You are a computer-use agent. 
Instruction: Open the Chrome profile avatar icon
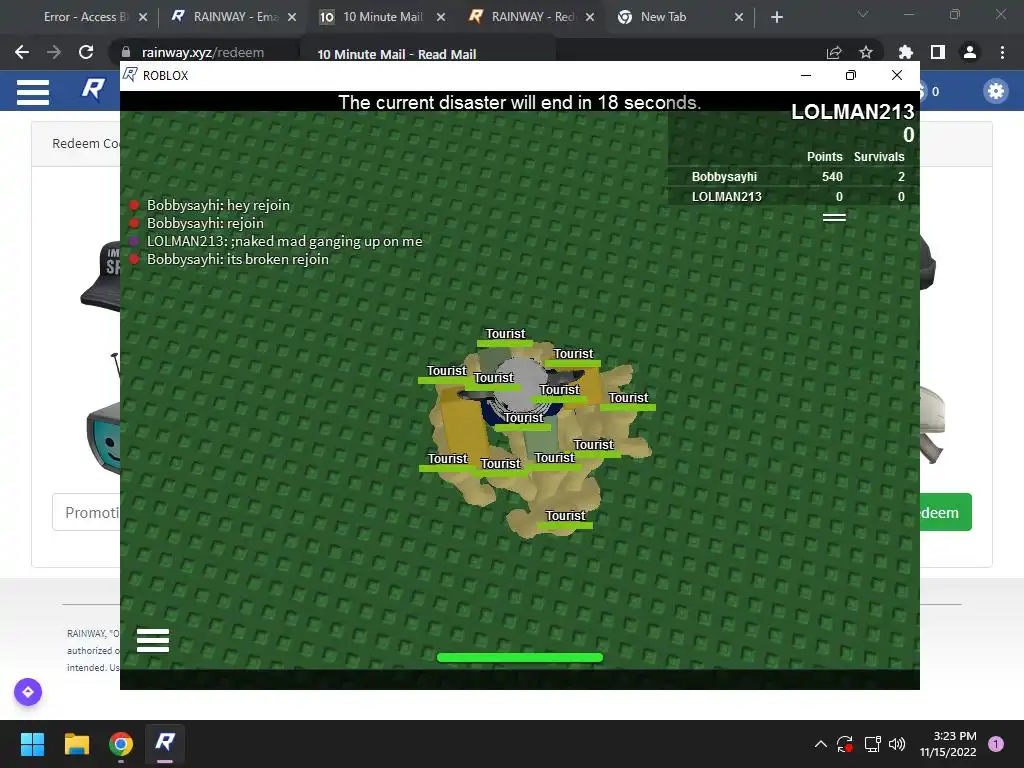tap(970, 52)
